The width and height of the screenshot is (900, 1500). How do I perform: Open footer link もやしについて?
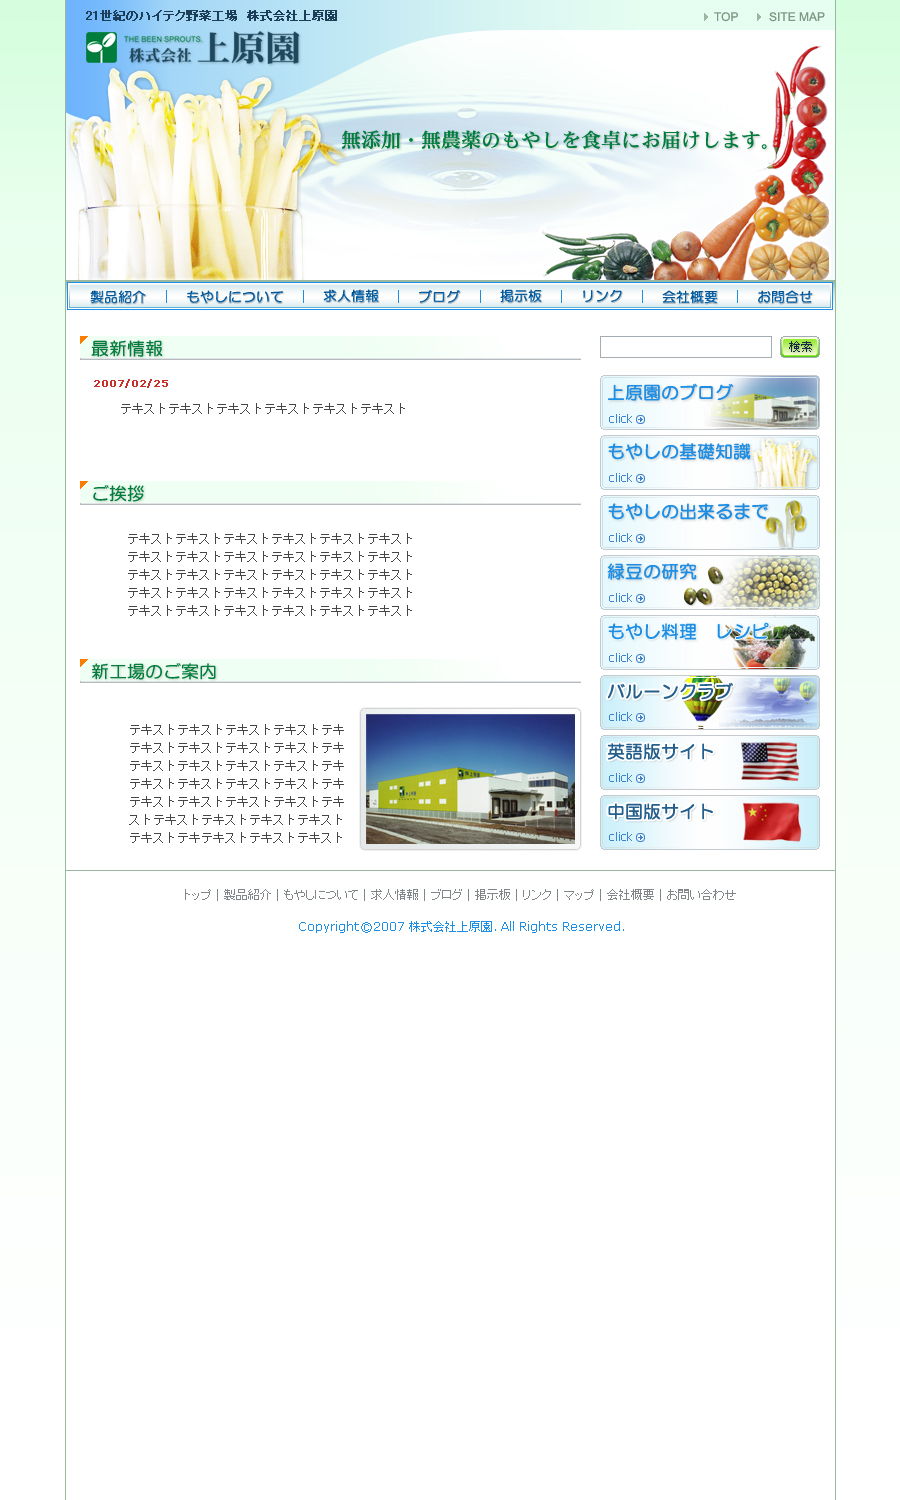pyautogui.click(x=320, y=895)
